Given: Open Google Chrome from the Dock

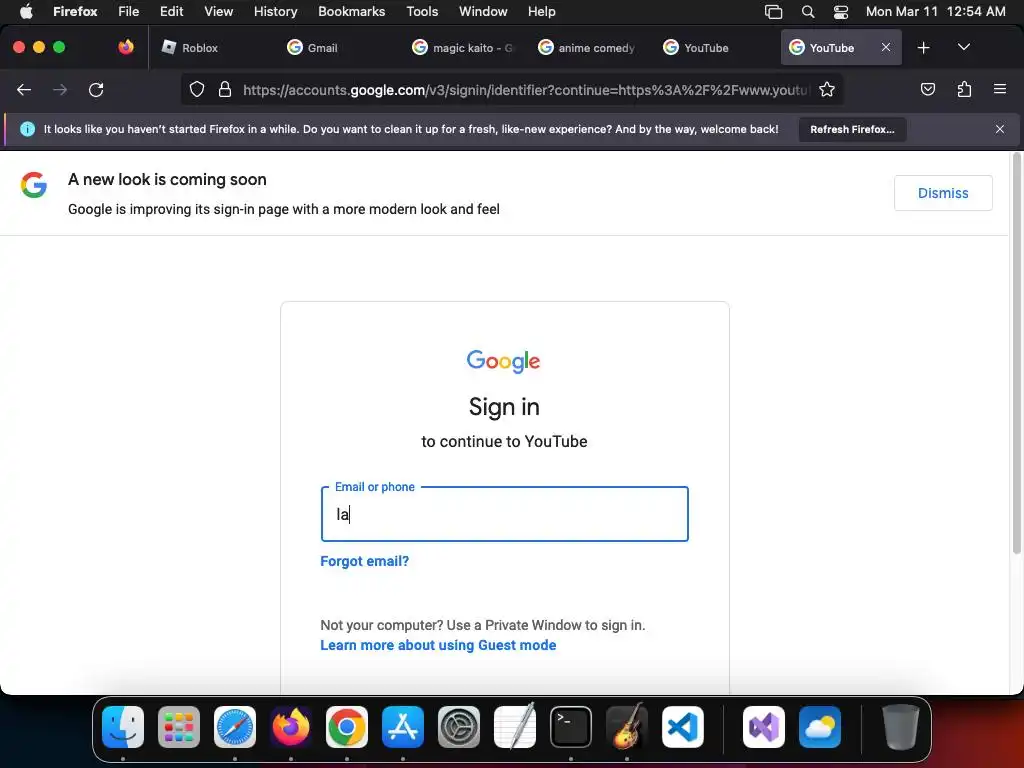Looking at the screenshot, I should pyautogui.click(x=347, y=727).
